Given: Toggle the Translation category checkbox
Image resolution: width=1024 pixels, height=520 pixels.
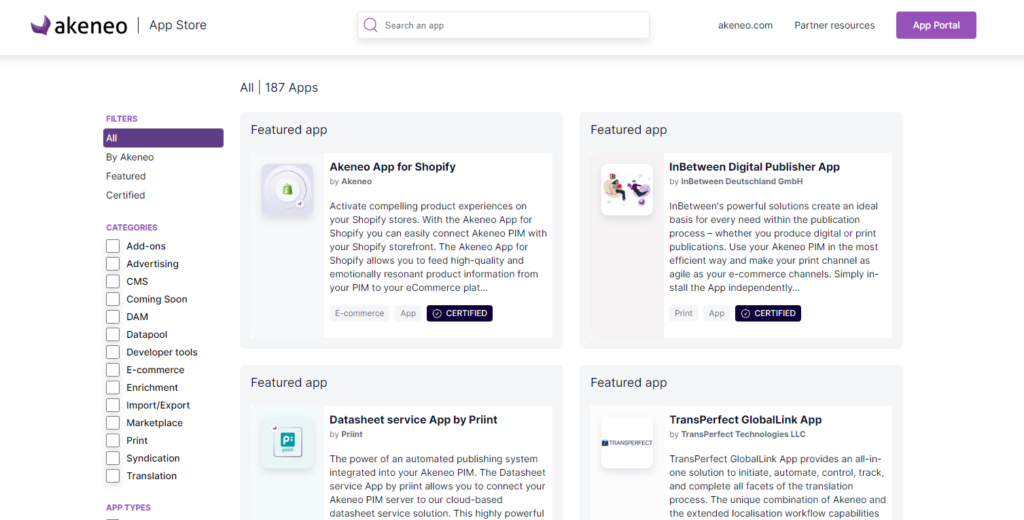Looking at the screenshot, I should [x=113, y=476].
